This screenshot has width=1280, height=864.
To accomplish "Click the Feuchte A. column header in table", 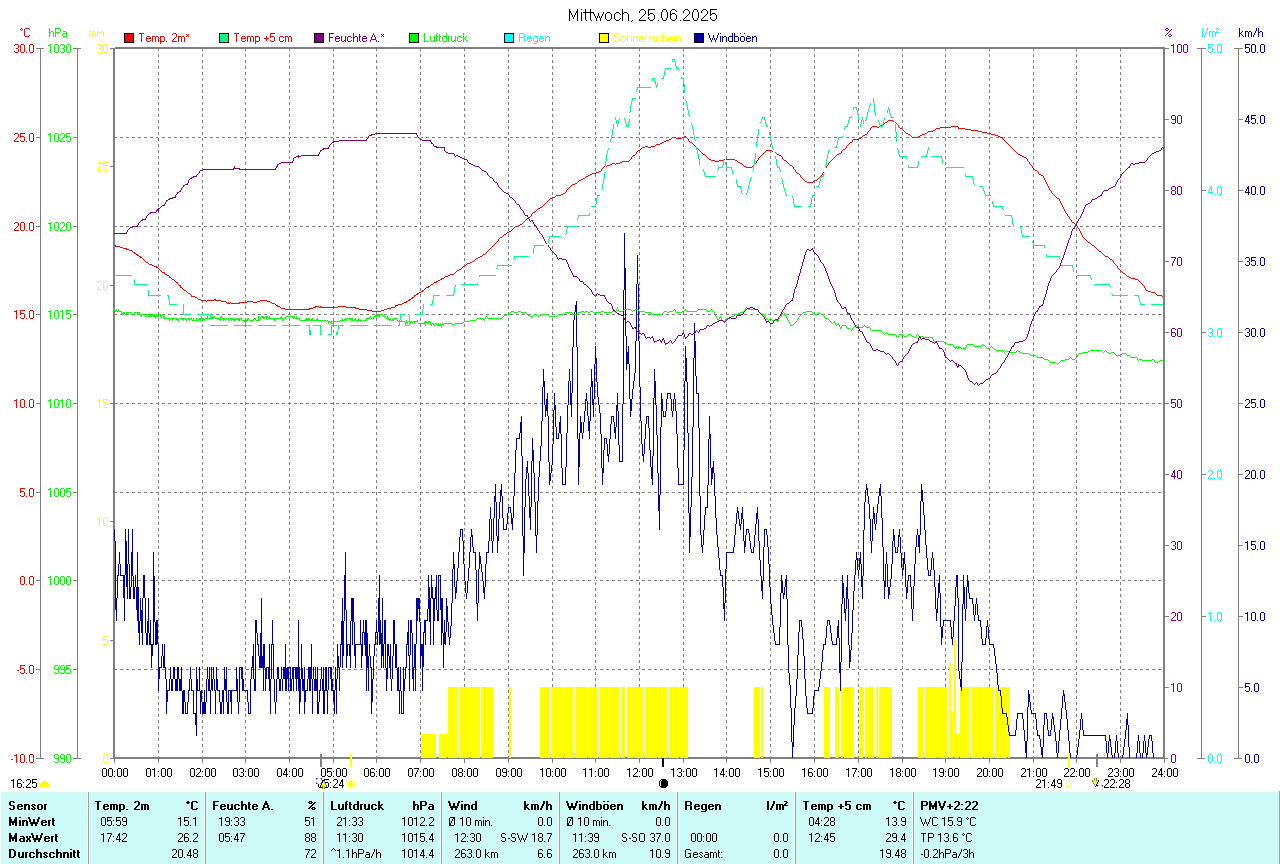I will (x=243, y=805).
